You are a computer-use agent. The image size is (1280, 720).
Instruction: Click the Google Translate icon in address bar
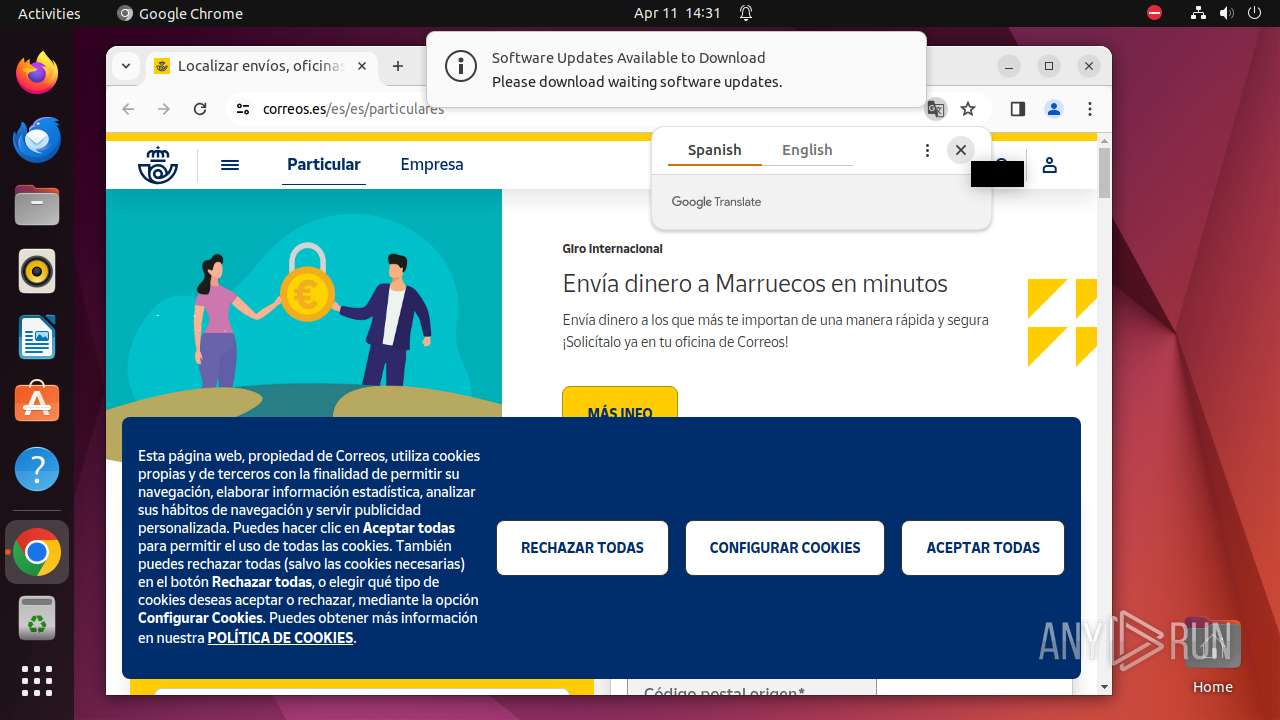[936, 109]
